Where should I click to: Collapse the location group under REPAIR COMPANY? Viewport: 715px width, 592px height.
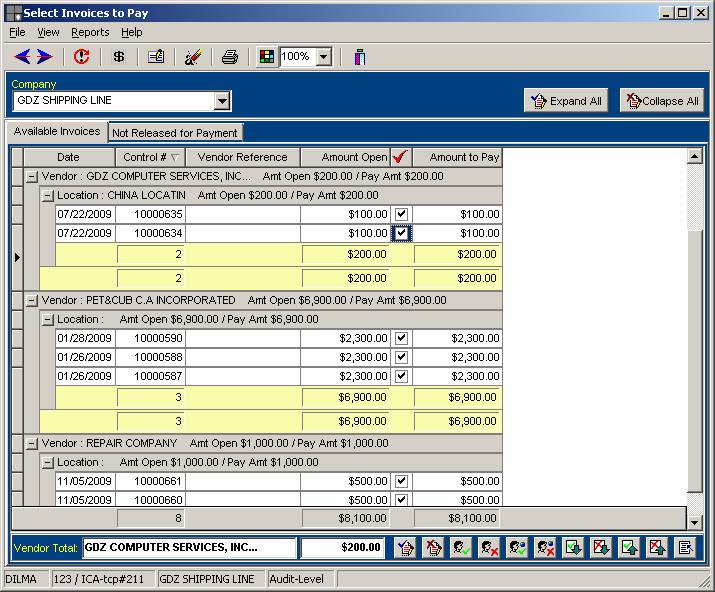coord(47,462)
